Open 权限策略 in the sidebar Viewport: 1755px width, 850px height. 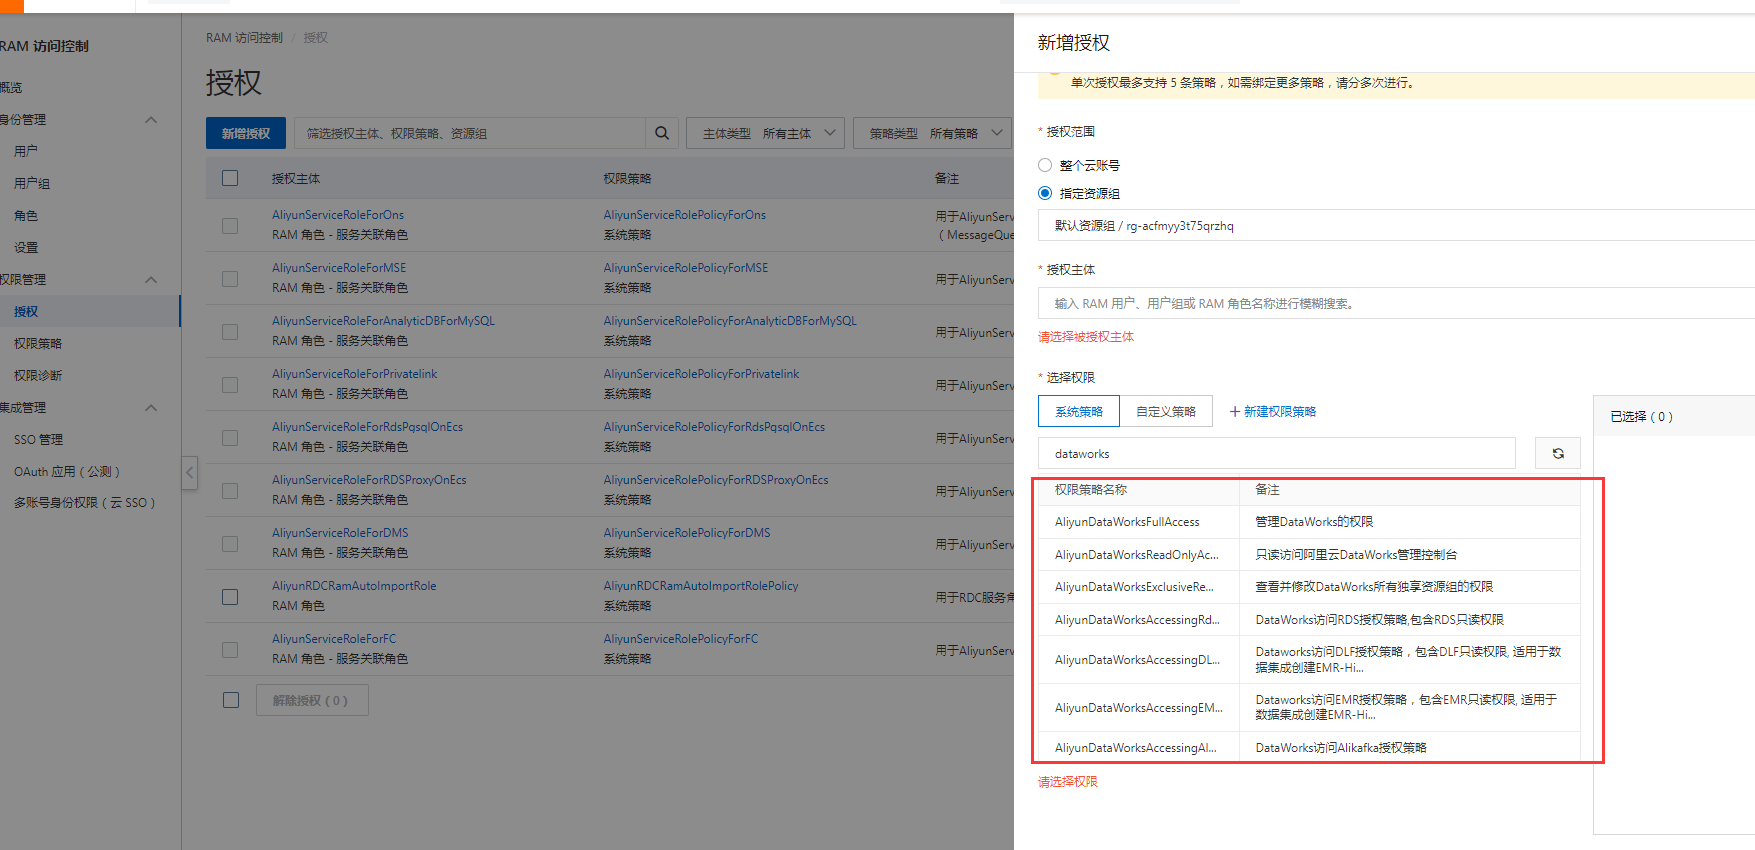click(38, 344)
